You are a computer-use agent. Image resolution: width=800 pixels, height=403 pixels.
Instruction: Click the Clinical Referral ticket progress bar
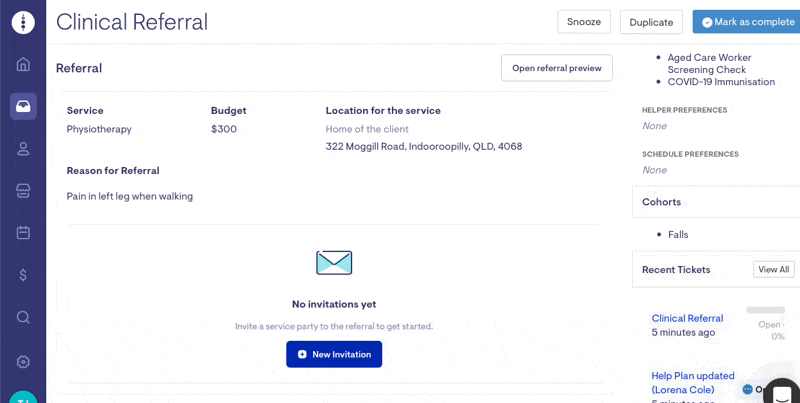(765, 310)
